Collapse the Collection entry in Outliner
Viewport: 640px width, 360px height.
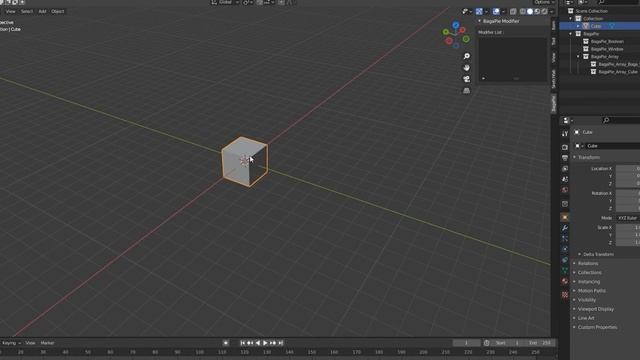point(571,18)
